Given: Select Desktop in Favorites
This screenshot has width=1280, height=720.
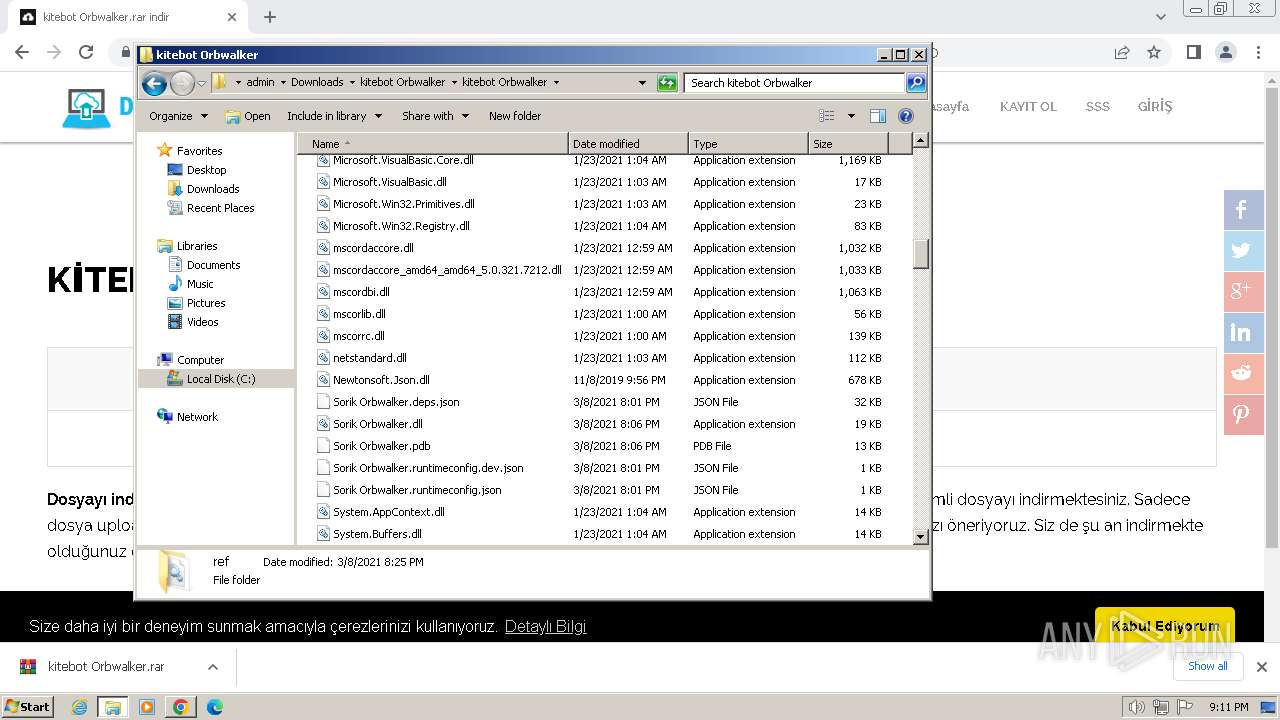Looking at the screenshot, I should [206, 170].
